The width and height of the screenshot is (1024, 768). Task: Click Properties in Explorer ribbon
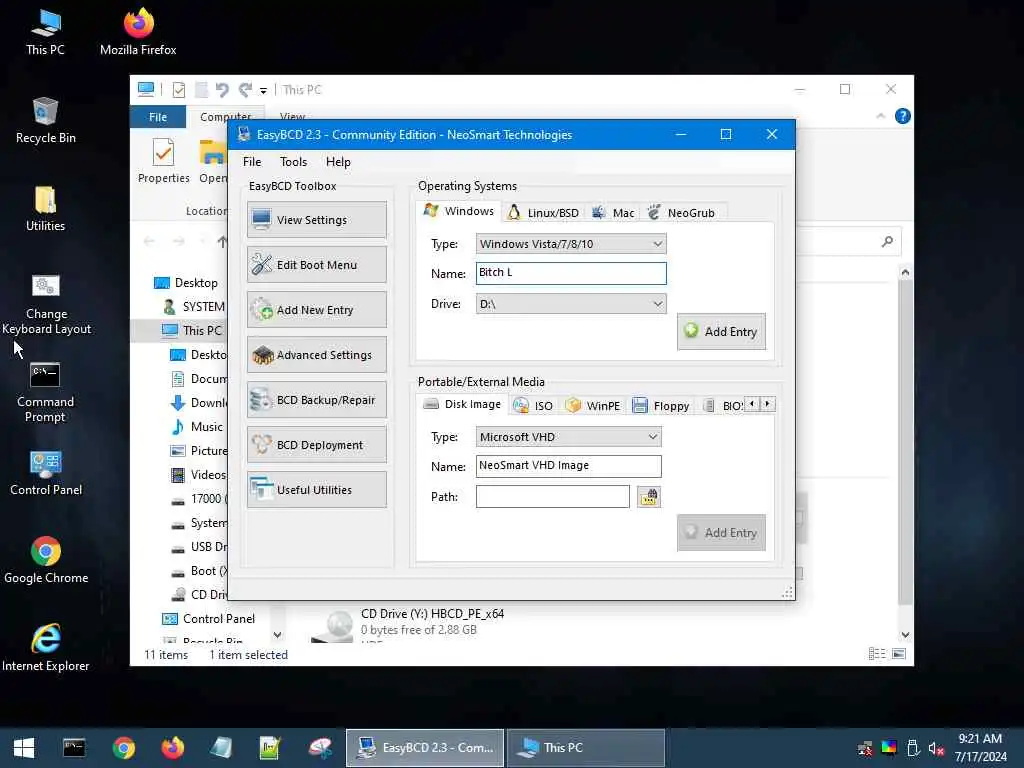coord(163,161)
